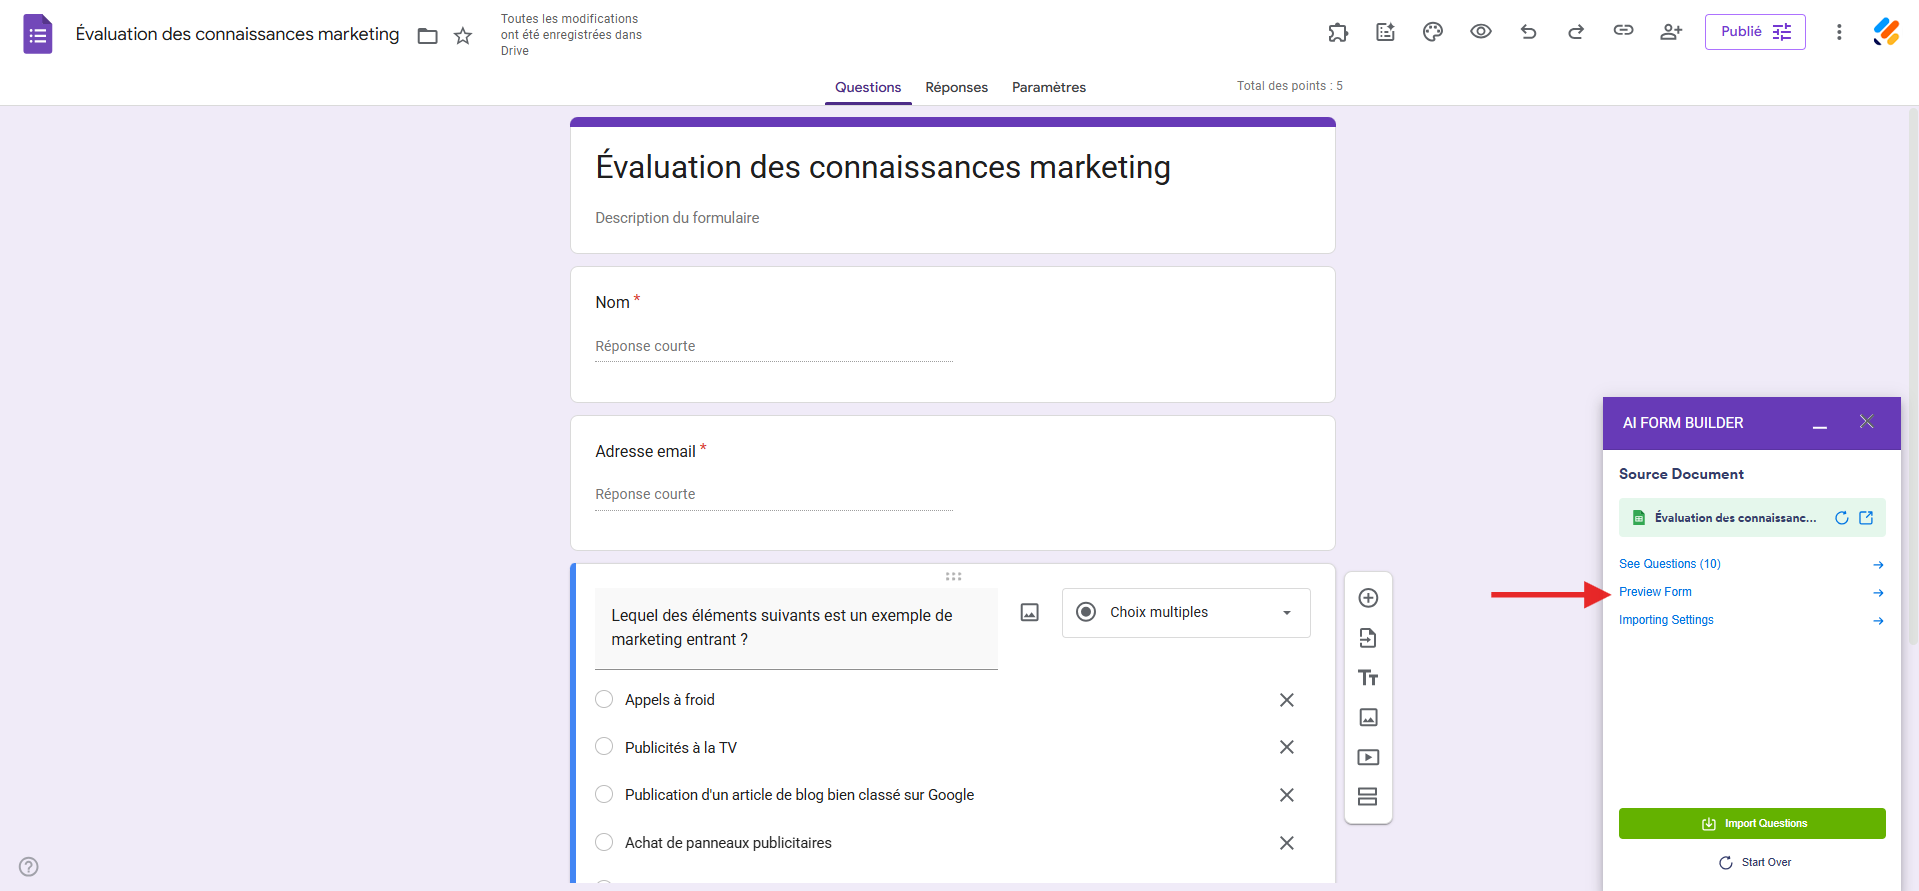
Task: Switch to the Réponses tab
Action: 956,87
